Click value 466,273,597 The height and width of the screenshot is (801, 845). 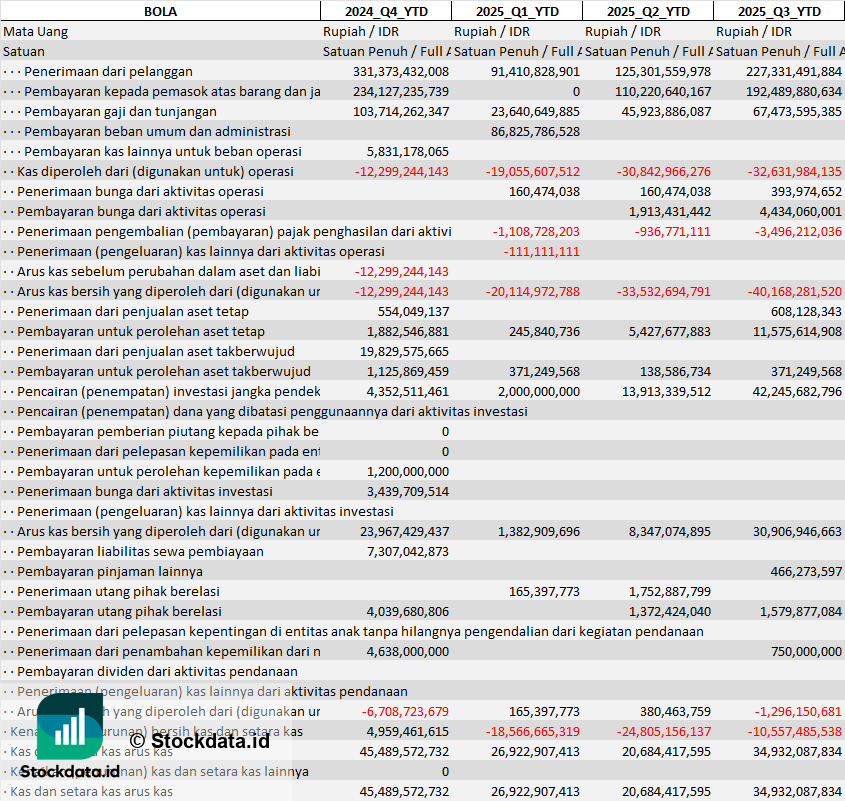click(x=806, y=571)
